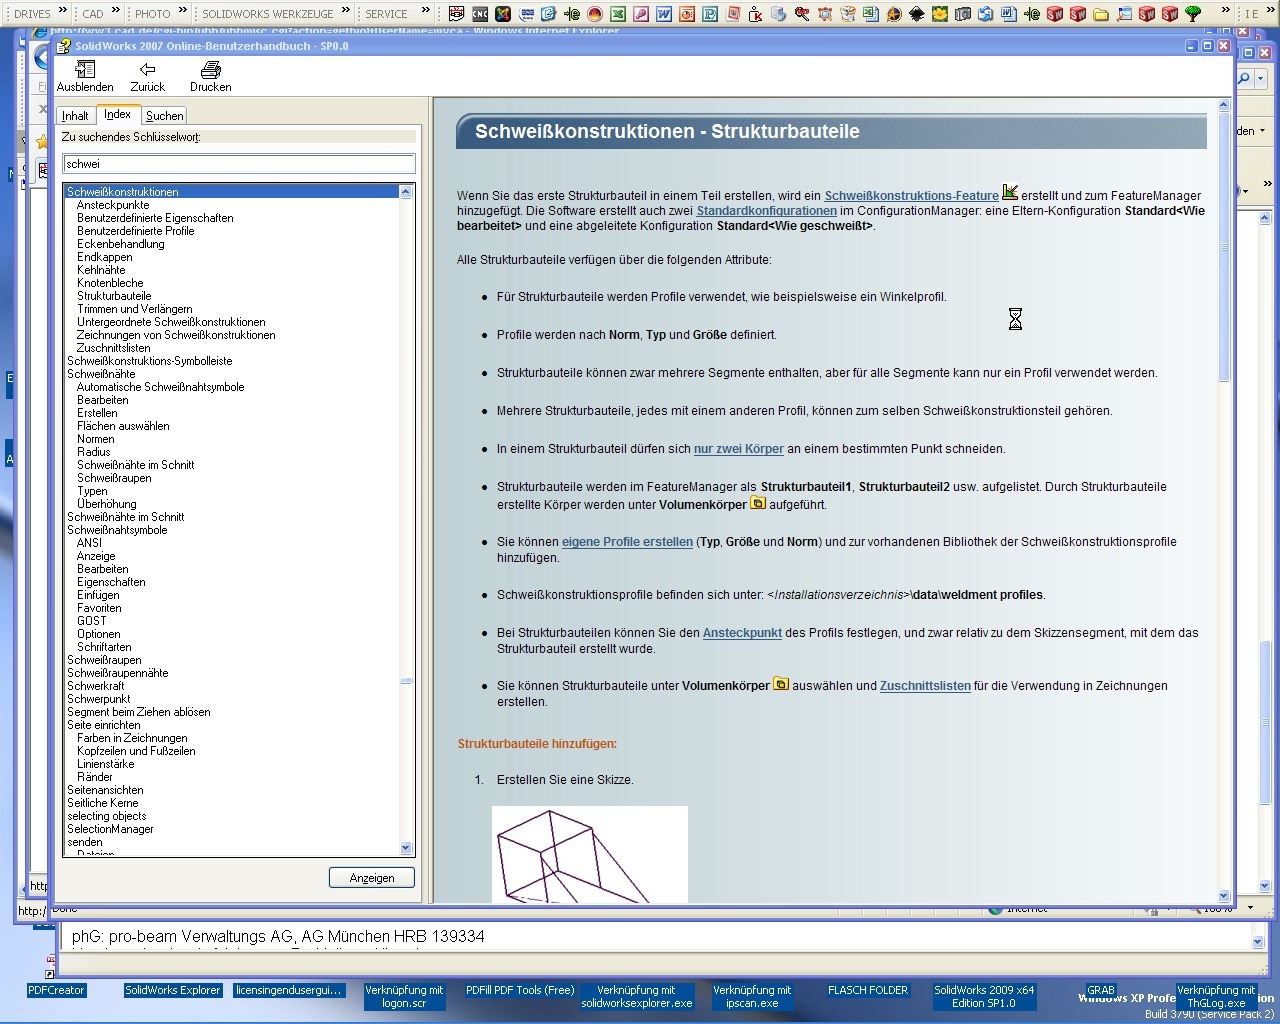Open the FLASCH FOLDER desktop item
This screenshot has width=1280, height=1024.
point(868,990)
